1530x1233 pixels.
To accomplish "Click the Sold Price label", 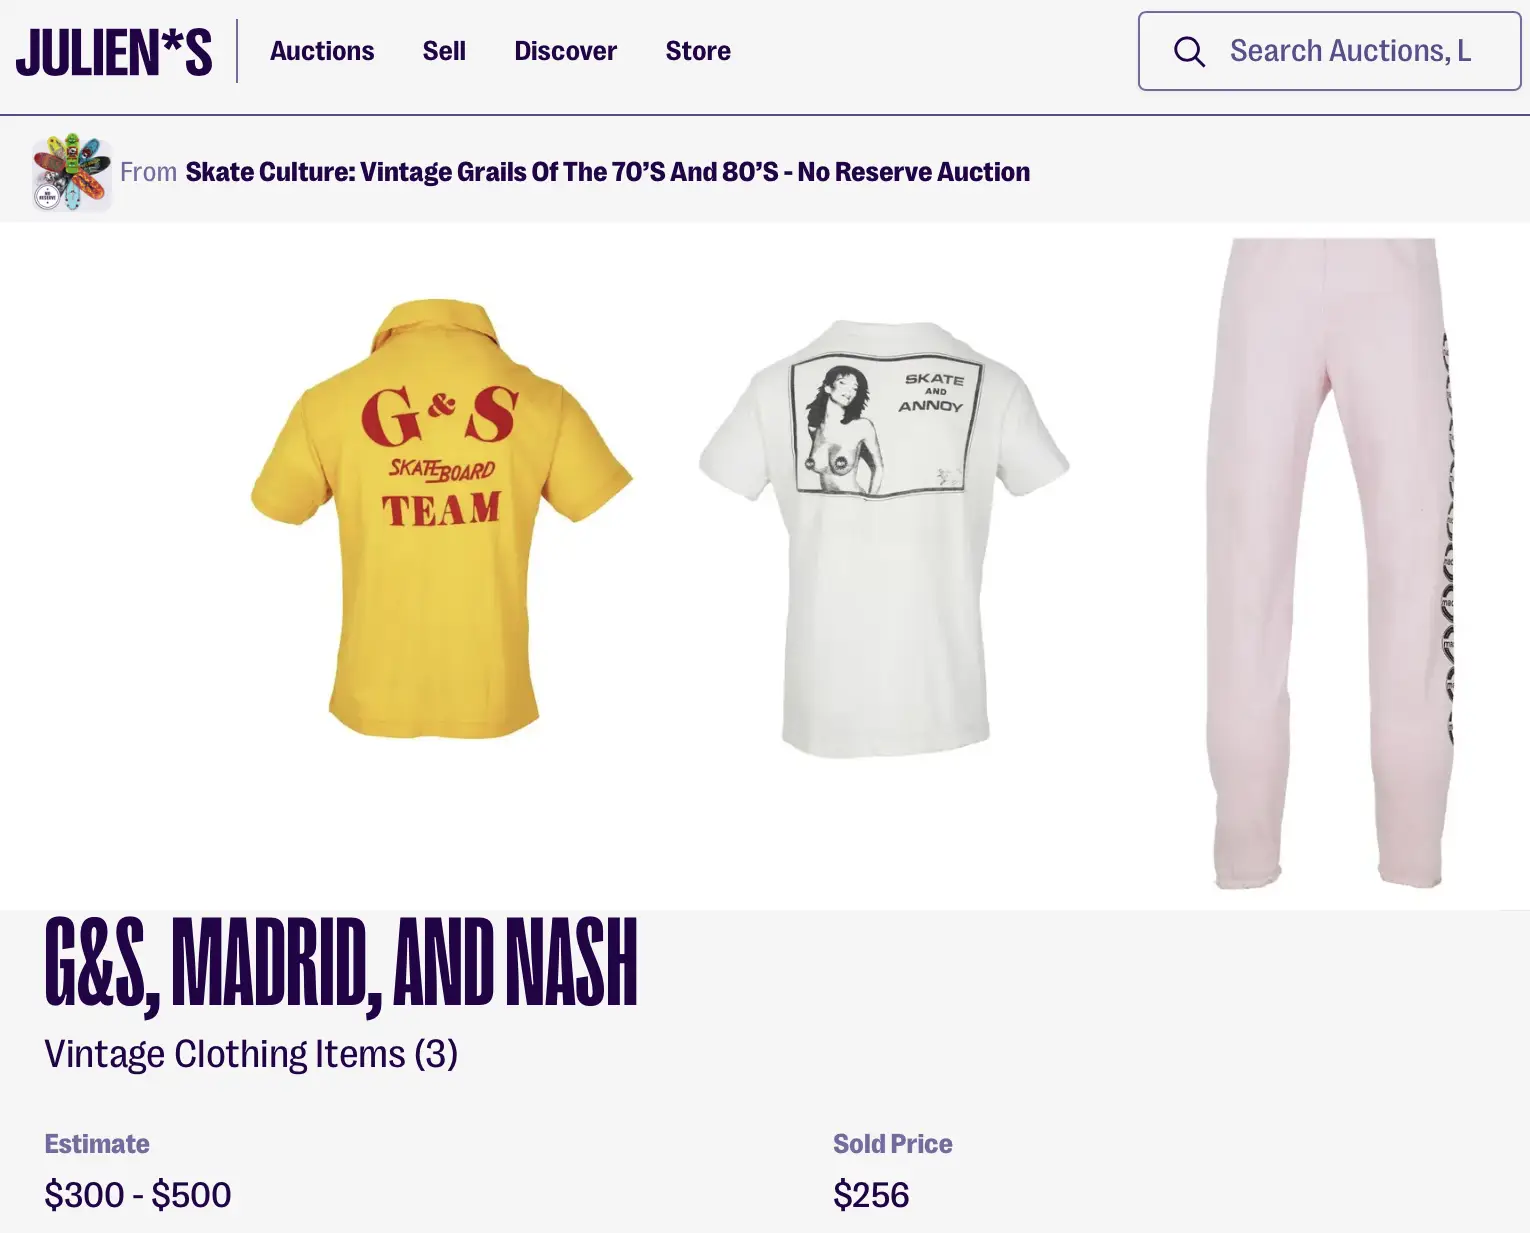I will point(892,1144).
